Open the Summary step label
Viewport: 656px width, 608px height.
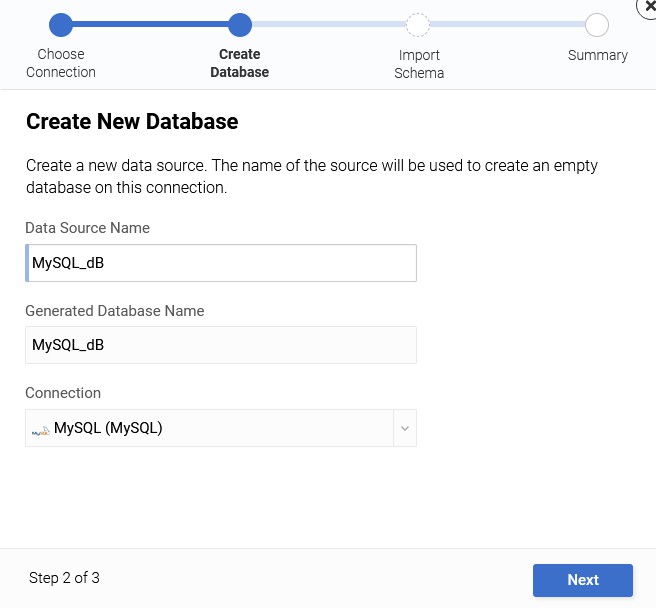click(598, 55)
